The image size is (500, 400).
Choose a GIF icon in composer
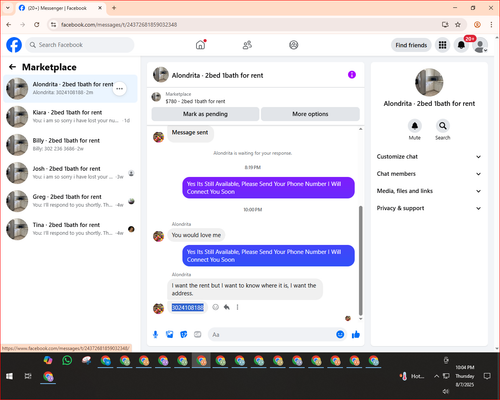(198, 334)
